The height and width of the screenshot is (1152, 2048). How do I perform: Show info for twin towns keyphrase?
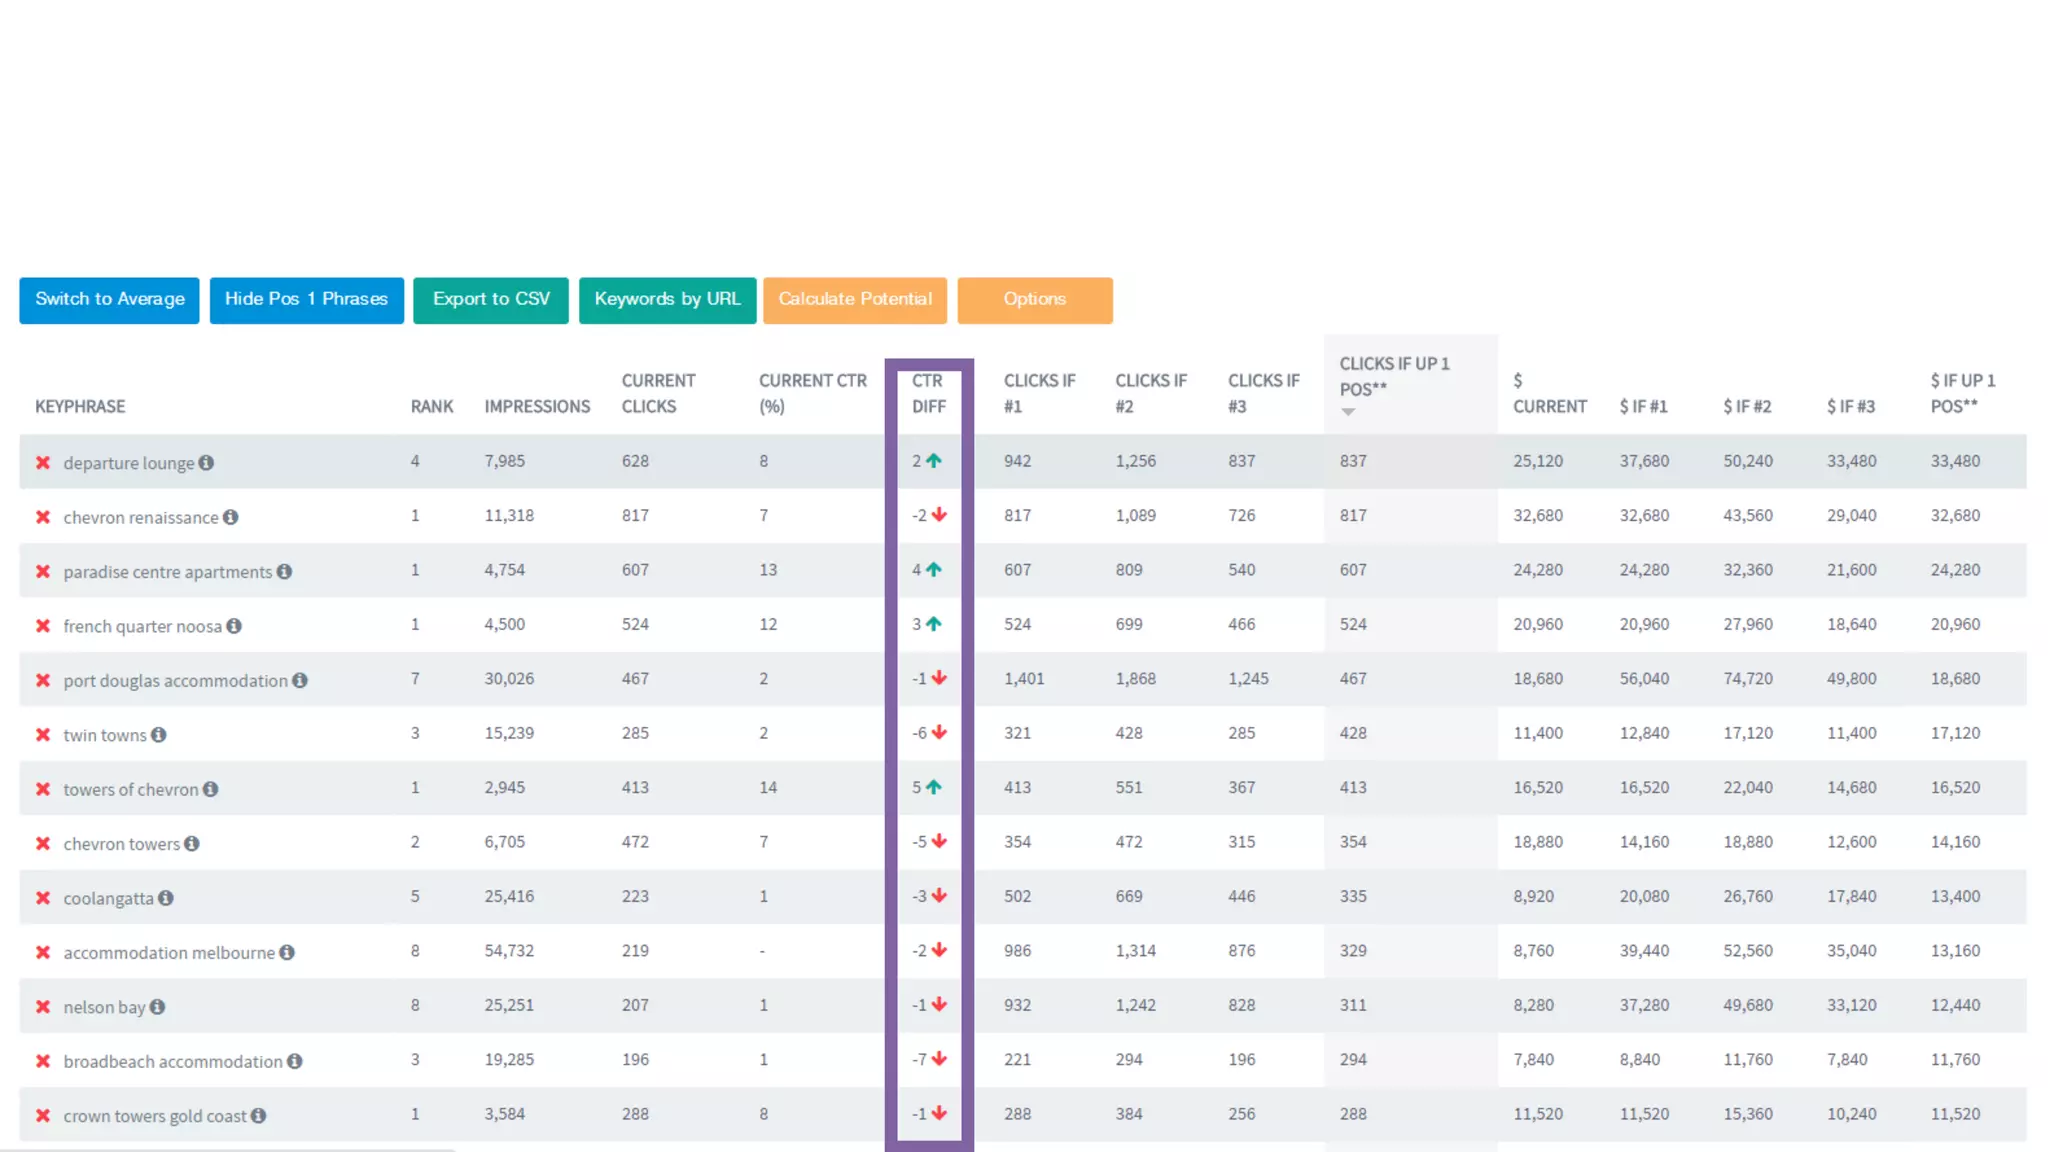158,735
